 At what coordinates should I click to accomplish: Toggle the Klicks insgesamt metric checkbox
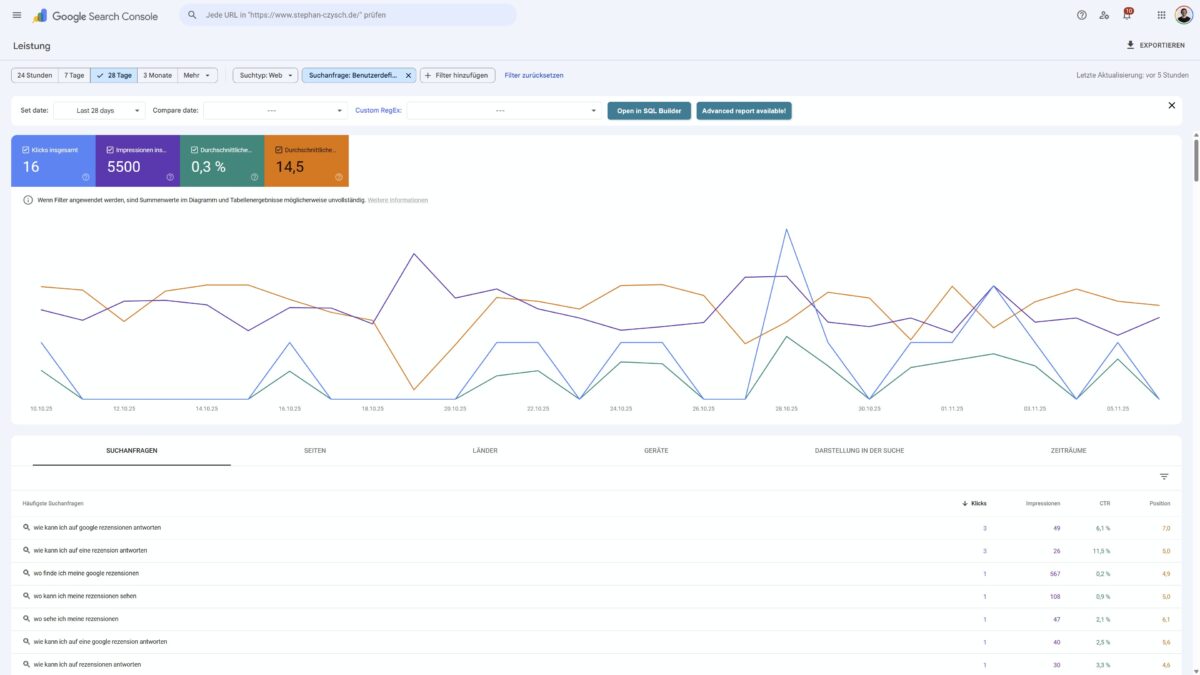point(26,150)
